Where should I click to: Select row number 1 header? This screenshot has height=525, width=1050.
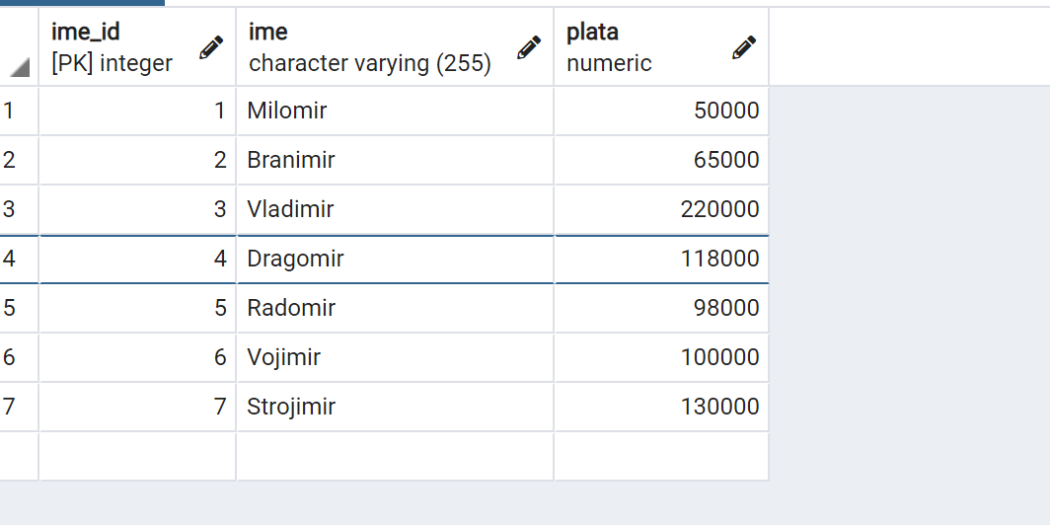click(x=19, y=110)
